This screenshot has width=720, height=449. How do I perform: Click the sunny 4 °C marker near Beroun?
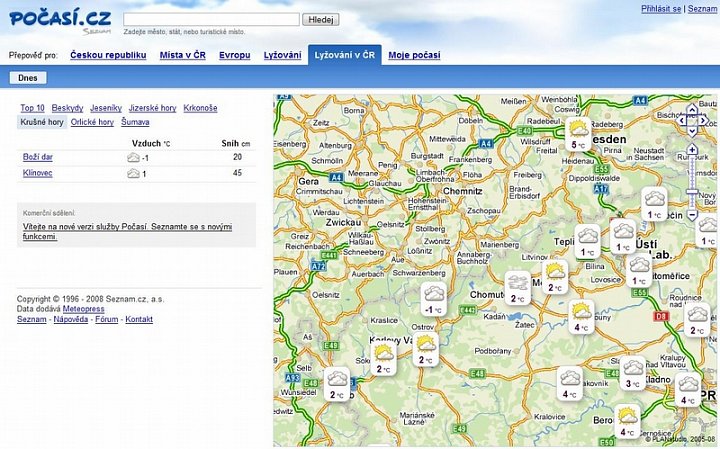[x=627, y=421]
